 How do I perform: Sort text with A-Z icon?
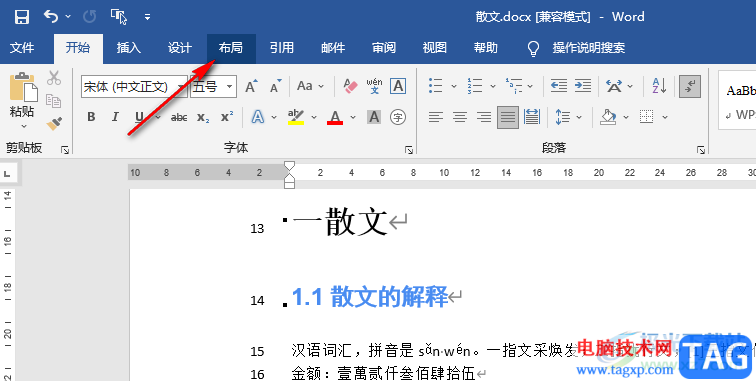[x=659, y=86]
